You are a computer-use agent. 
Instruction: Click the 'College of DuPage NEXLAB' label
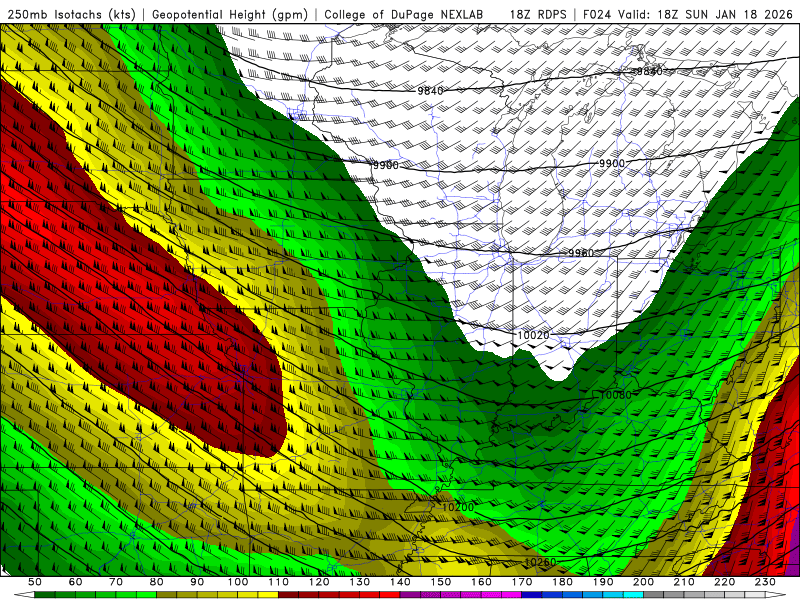pos(404,14)
